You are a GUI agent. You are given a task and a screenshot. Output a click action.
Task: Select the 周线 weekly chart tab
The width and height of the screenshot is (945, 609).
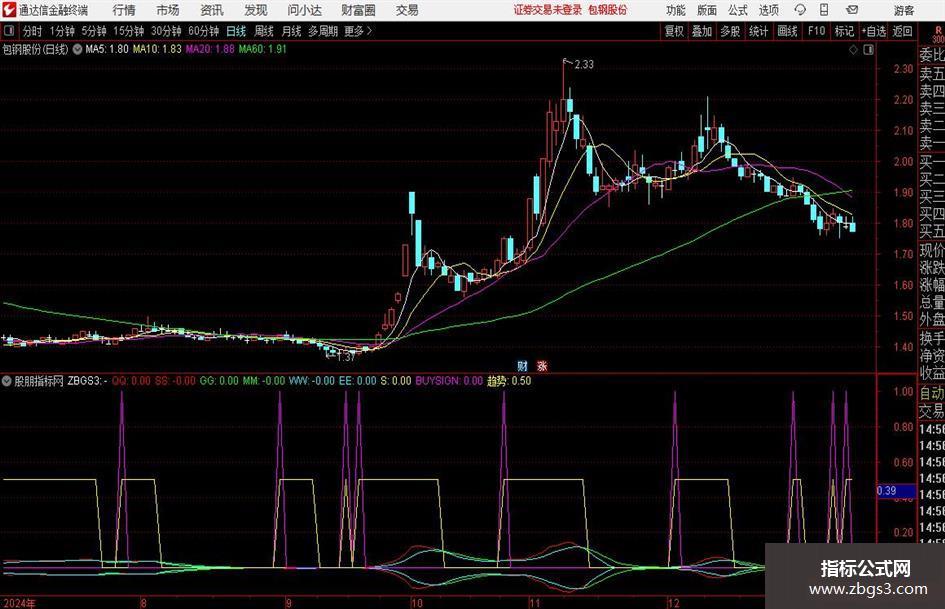263,31
